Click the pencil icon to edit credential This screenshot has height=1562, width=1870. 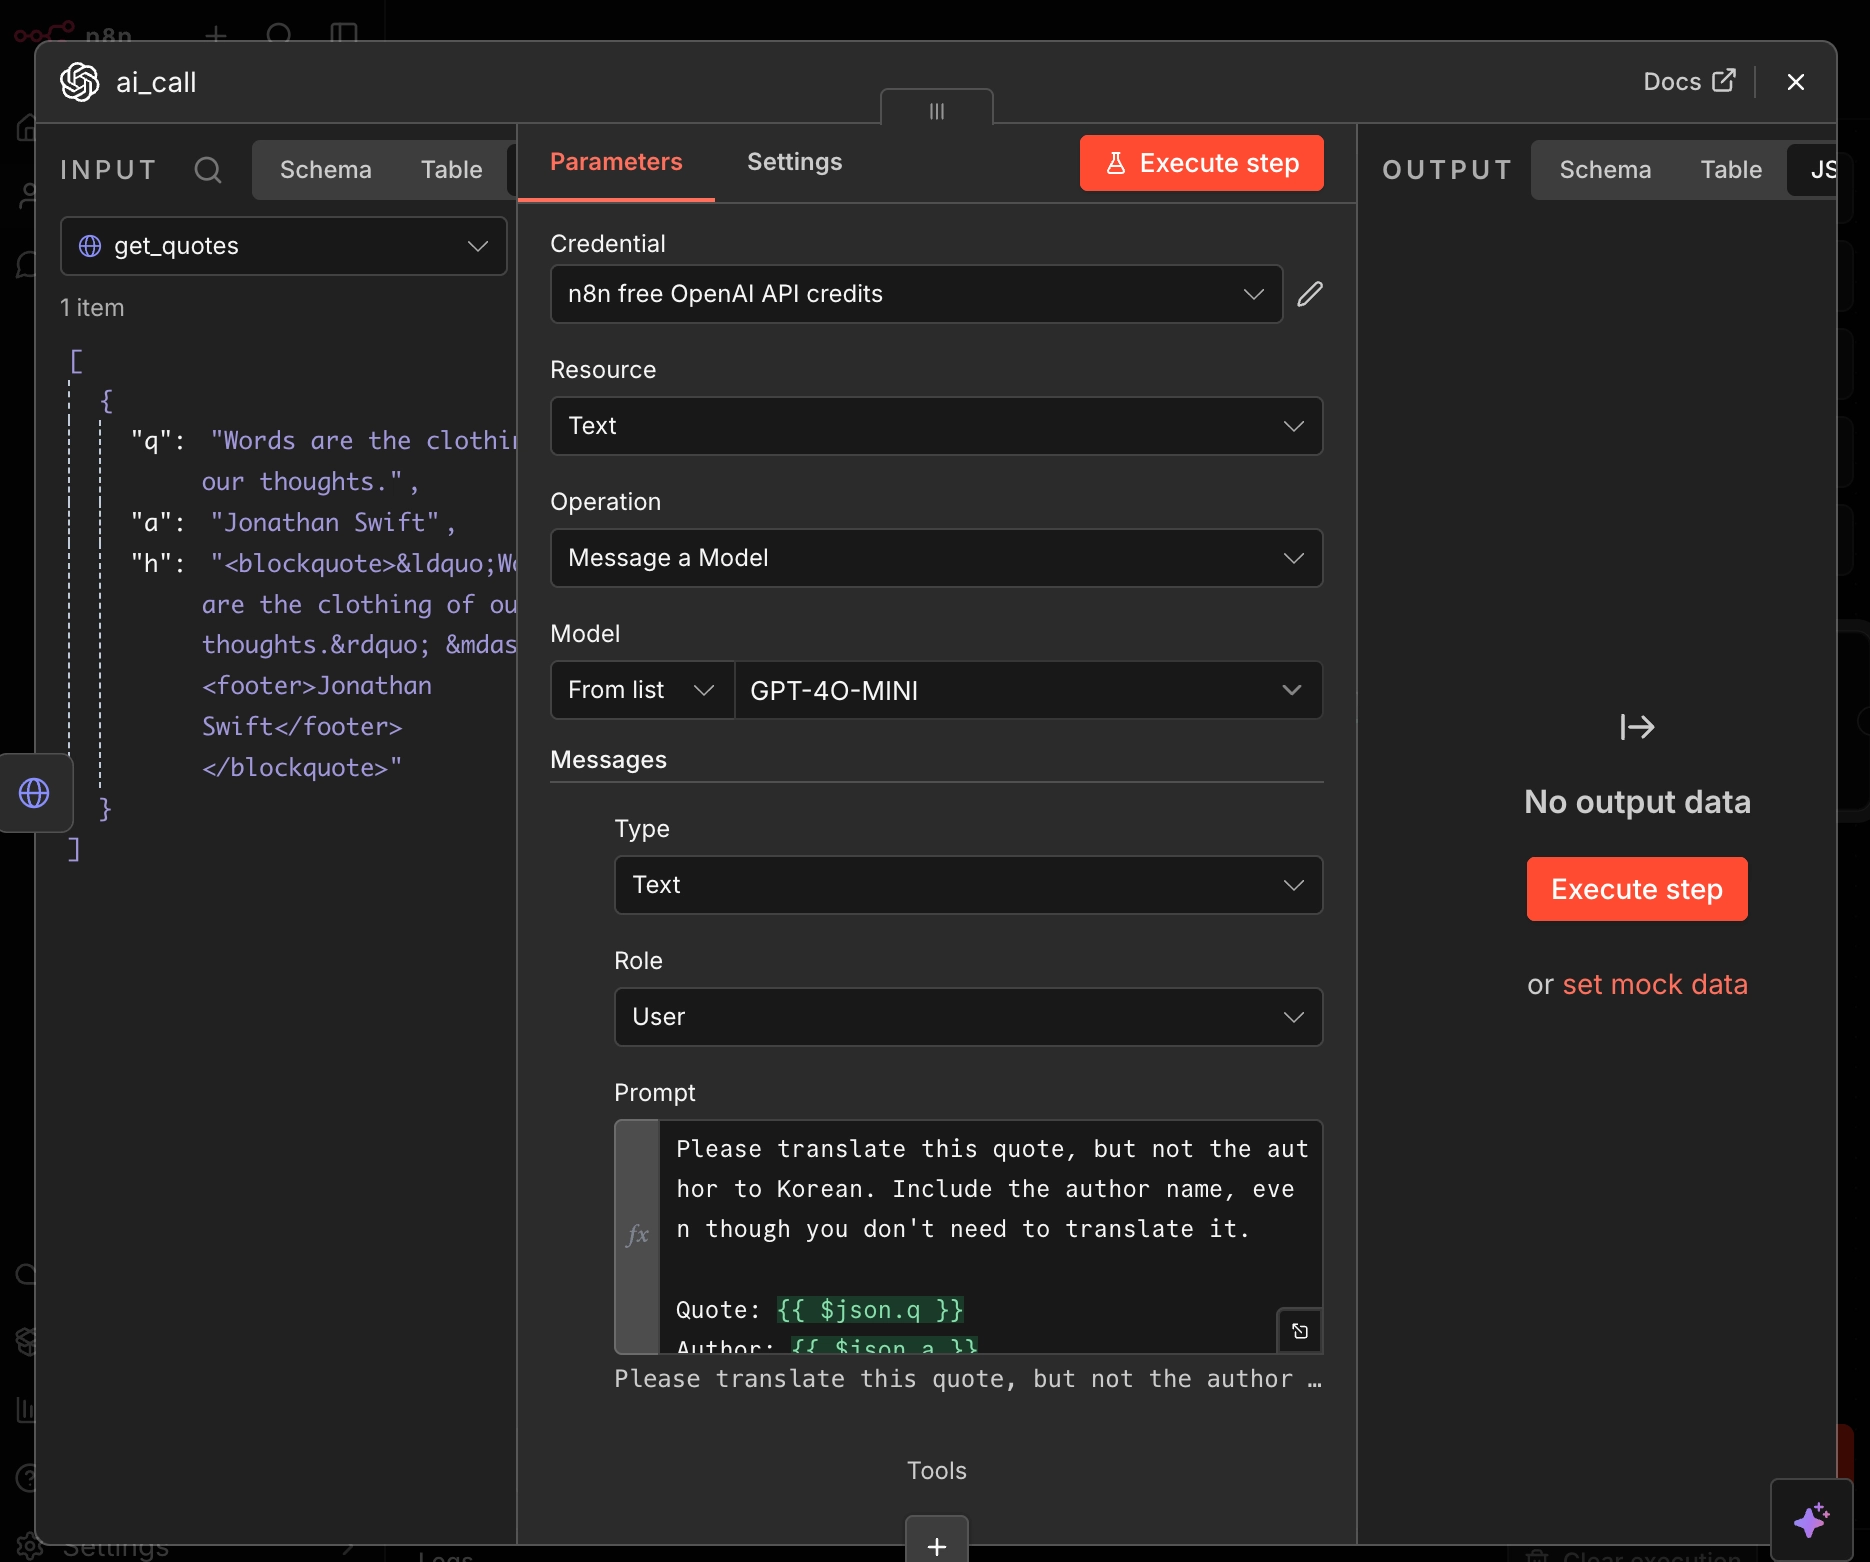coord(1310,294)
